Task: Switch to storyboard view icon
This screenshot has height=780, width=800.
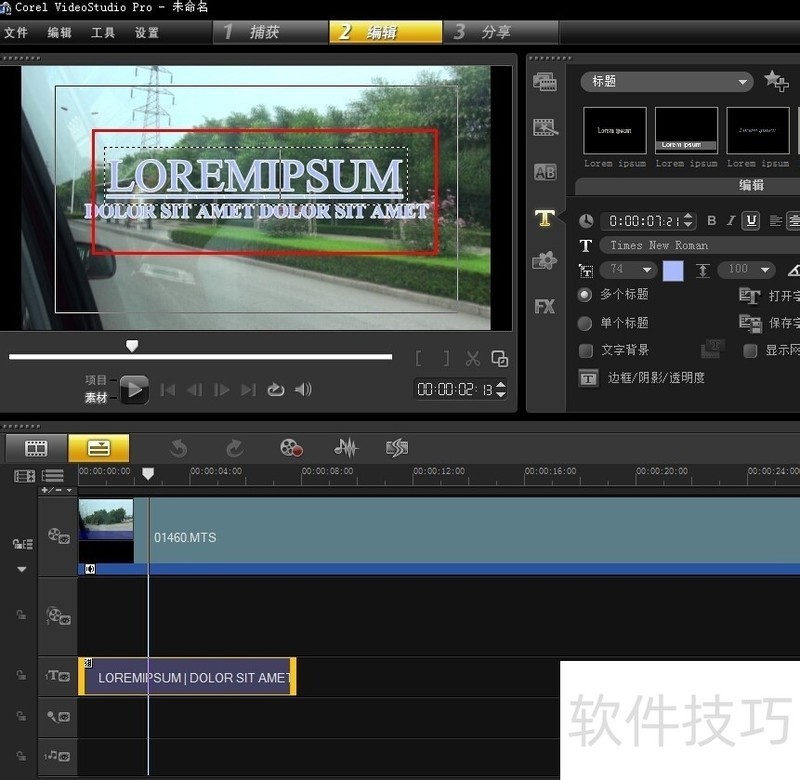Action: tap(36, 448)
